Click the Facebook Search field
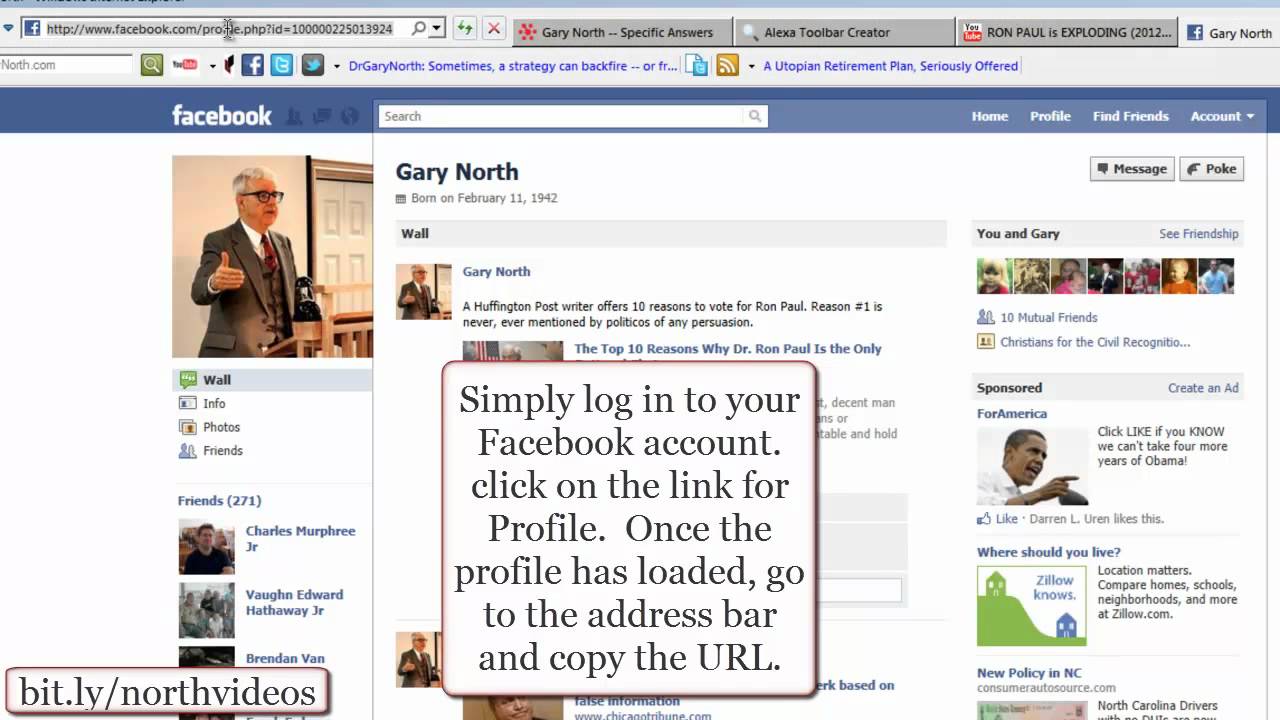1280x720 pixels. [561, 116]
